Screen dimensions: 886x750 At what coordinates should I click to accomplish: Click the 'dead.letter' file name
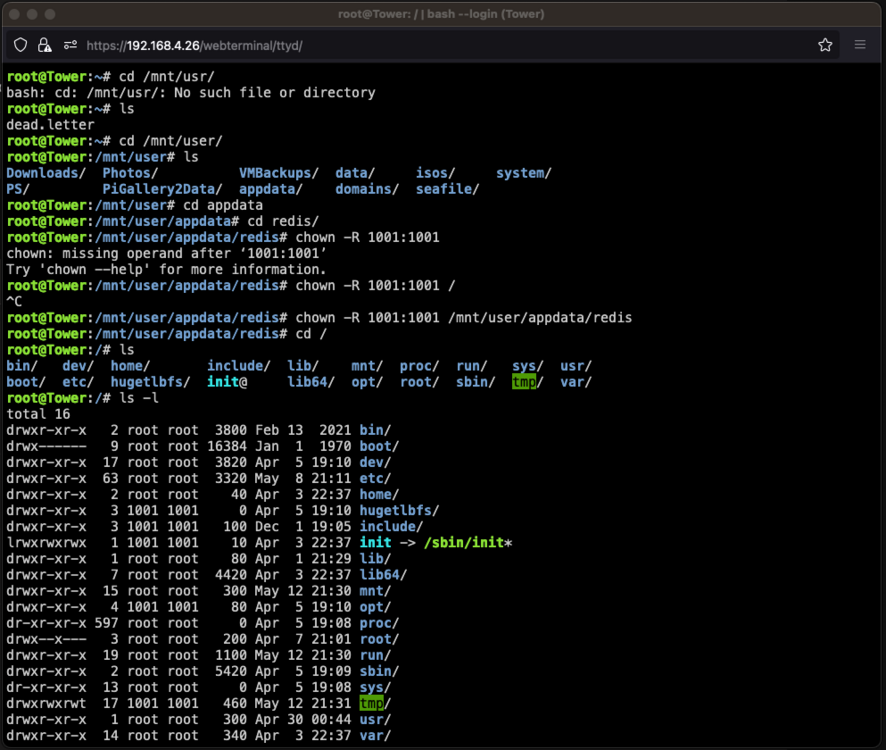point(50,124)
